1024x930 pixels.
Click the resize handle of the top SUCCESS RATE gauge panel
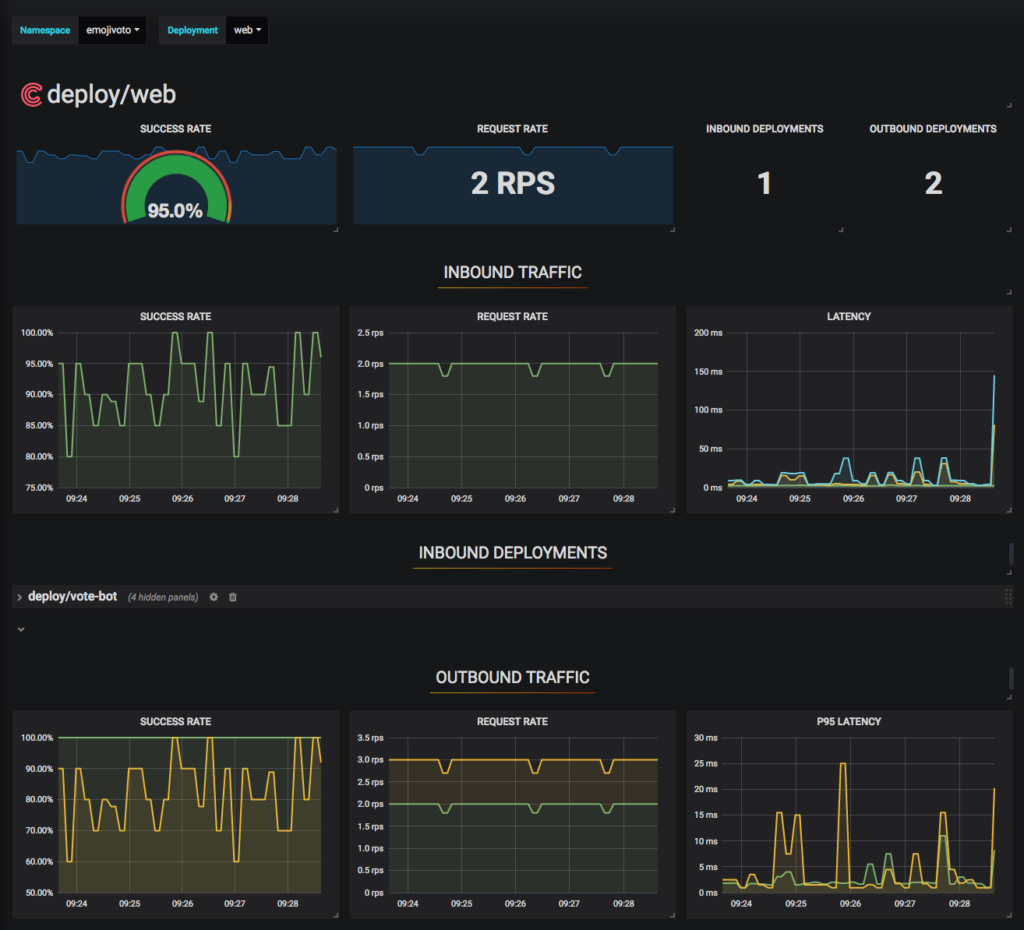(336, 229)
